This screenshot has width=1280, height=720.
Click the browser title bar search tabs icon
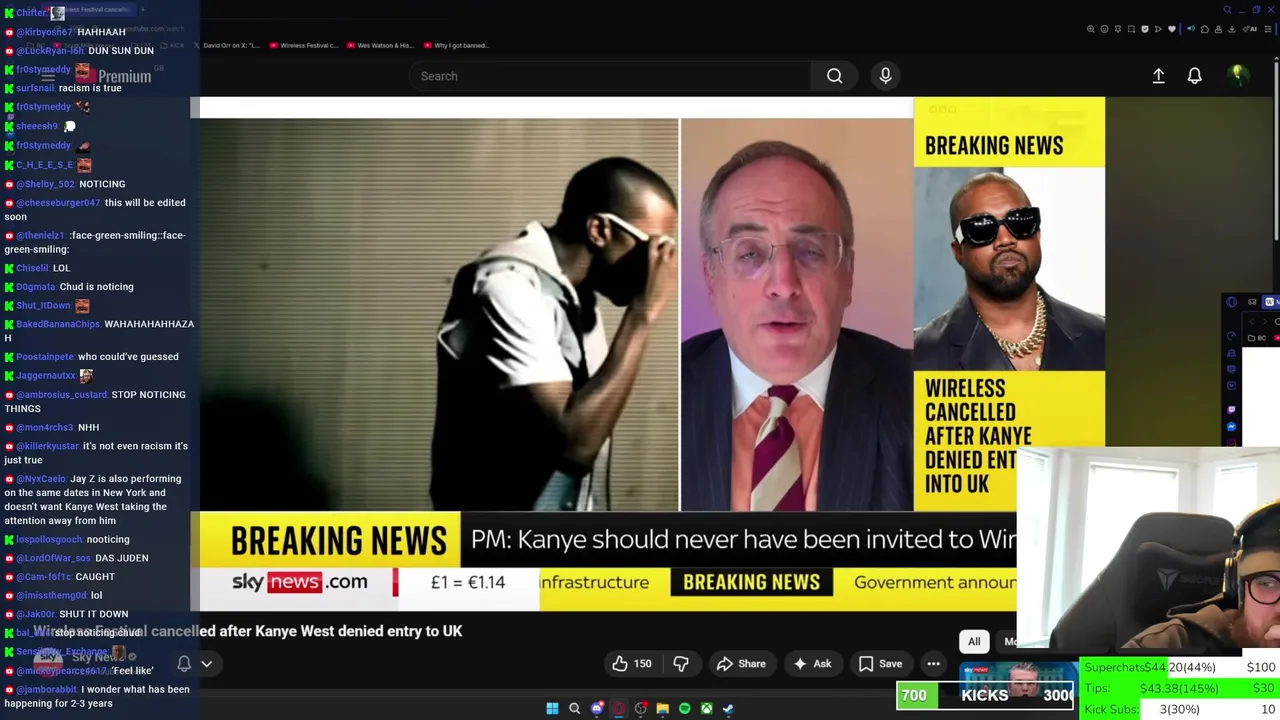(1227, 10)
